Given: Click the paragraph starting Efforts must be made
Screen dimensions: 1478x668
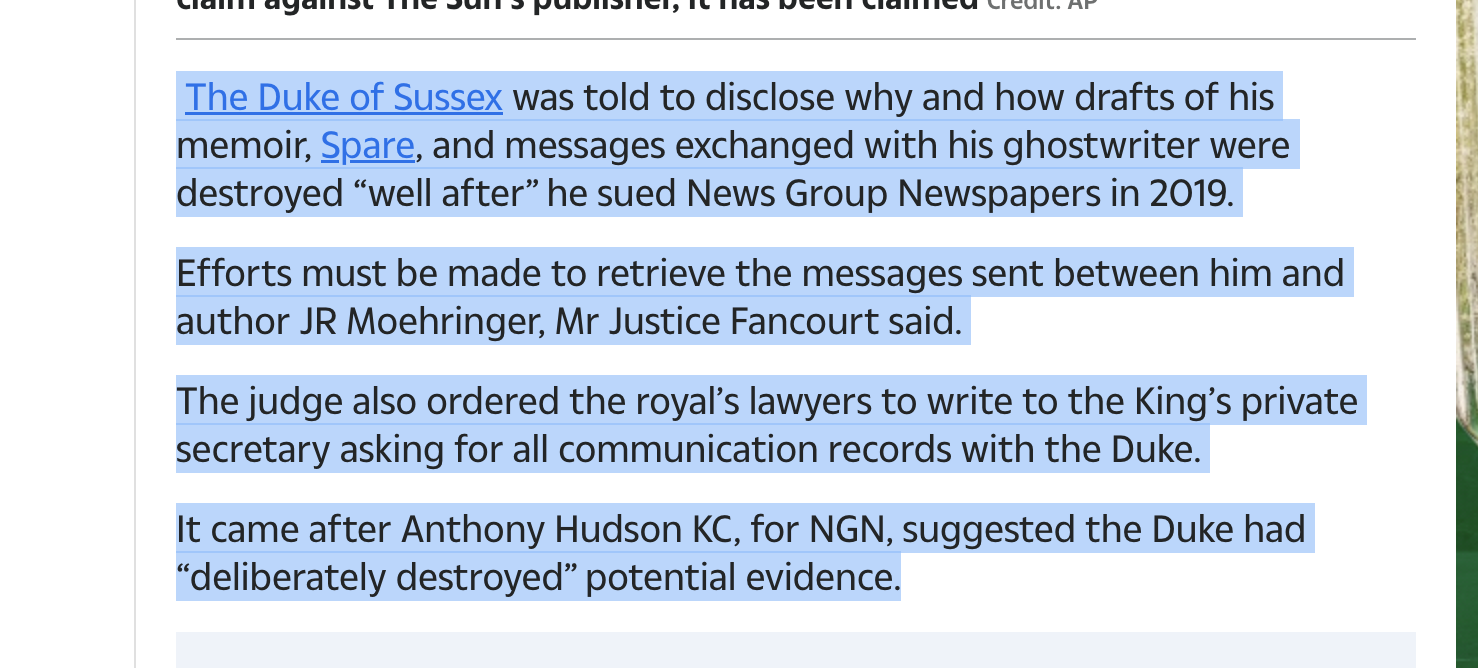Looking at the screenshot, I should tap(760, 297).
